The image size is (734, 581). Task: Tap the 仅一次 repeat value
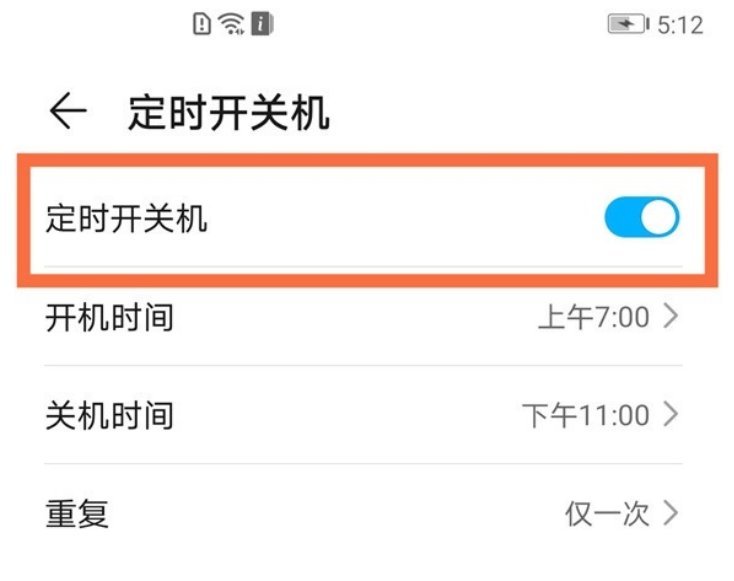(x=607, y=514)
